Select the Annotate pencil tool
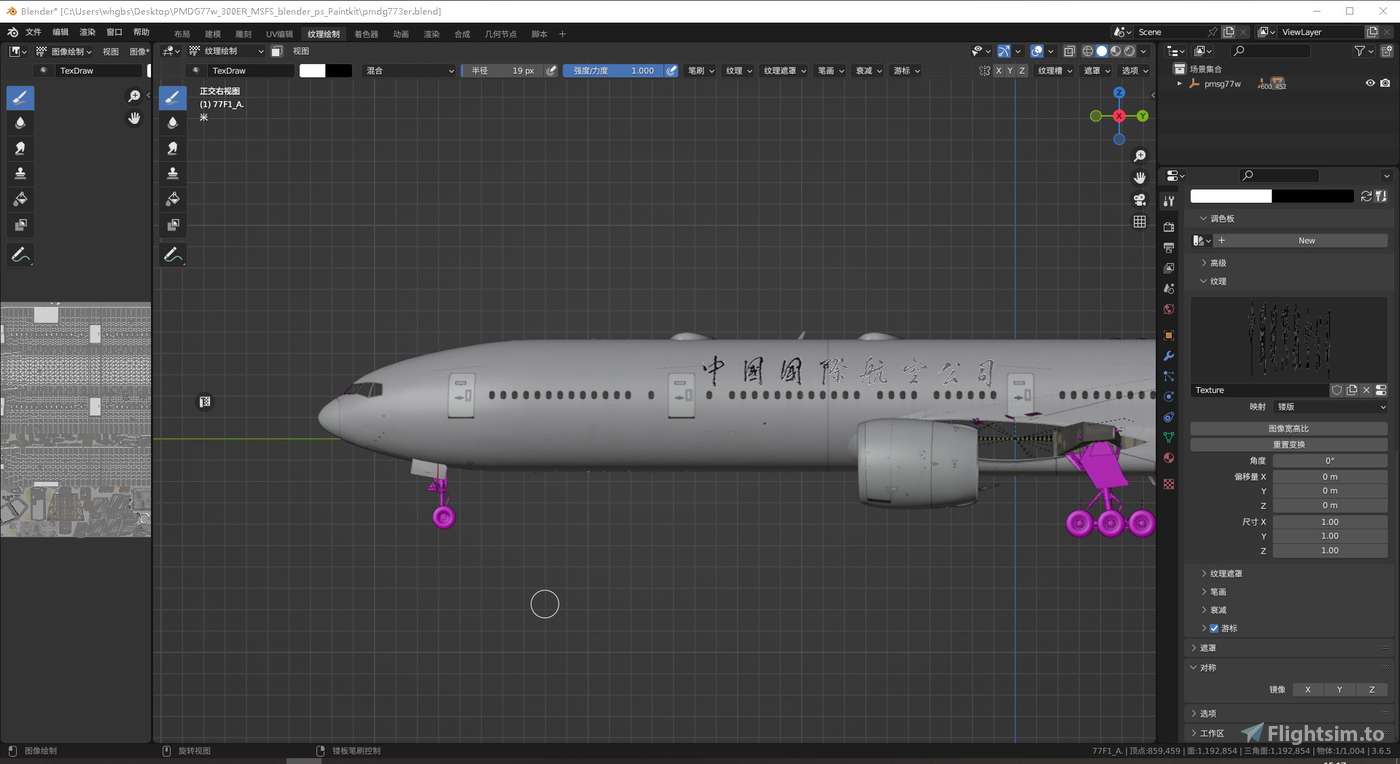The width and height of the screenshot is (1400, 764). coord(172,254)
